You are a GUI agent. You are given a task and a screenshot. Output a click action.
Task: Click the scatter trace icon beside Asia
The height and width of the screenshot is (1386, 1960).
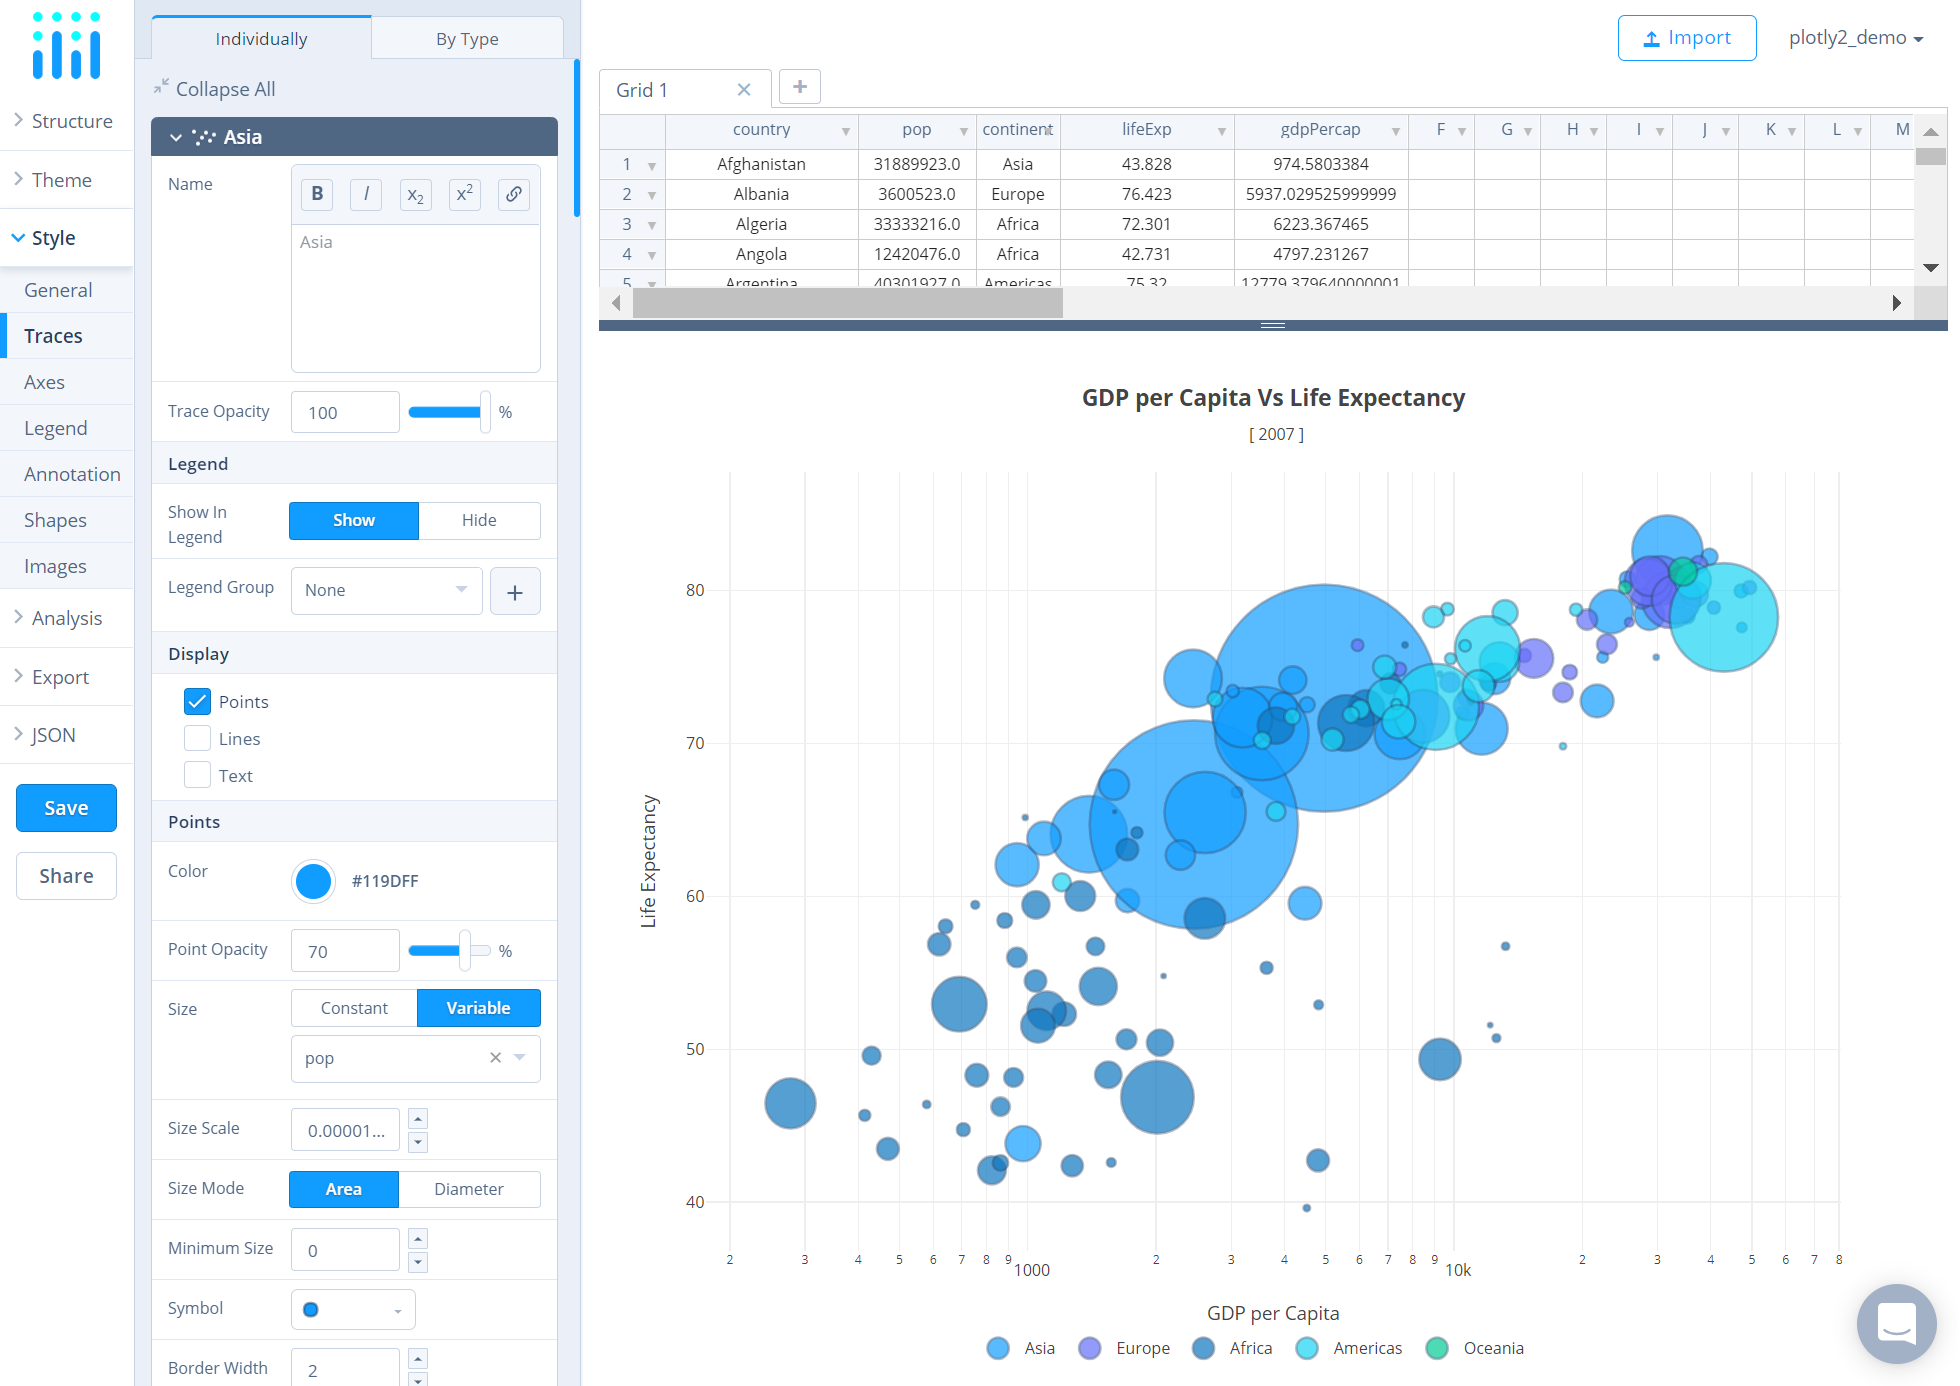point(204,137)
